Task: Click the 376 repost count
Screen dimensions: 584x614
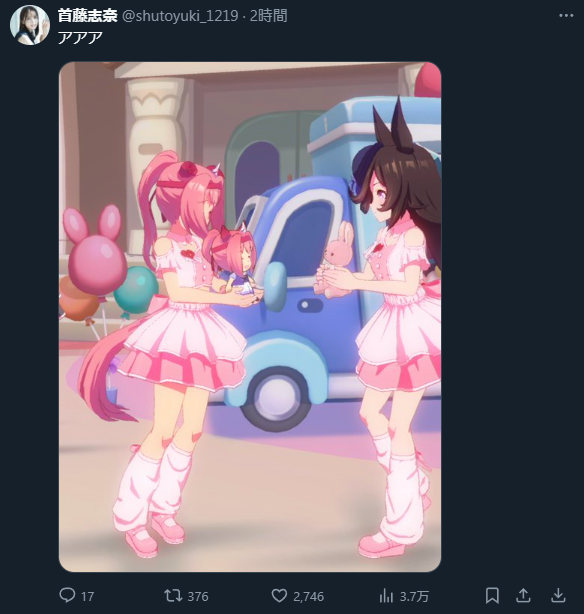Action: (198, 596)
